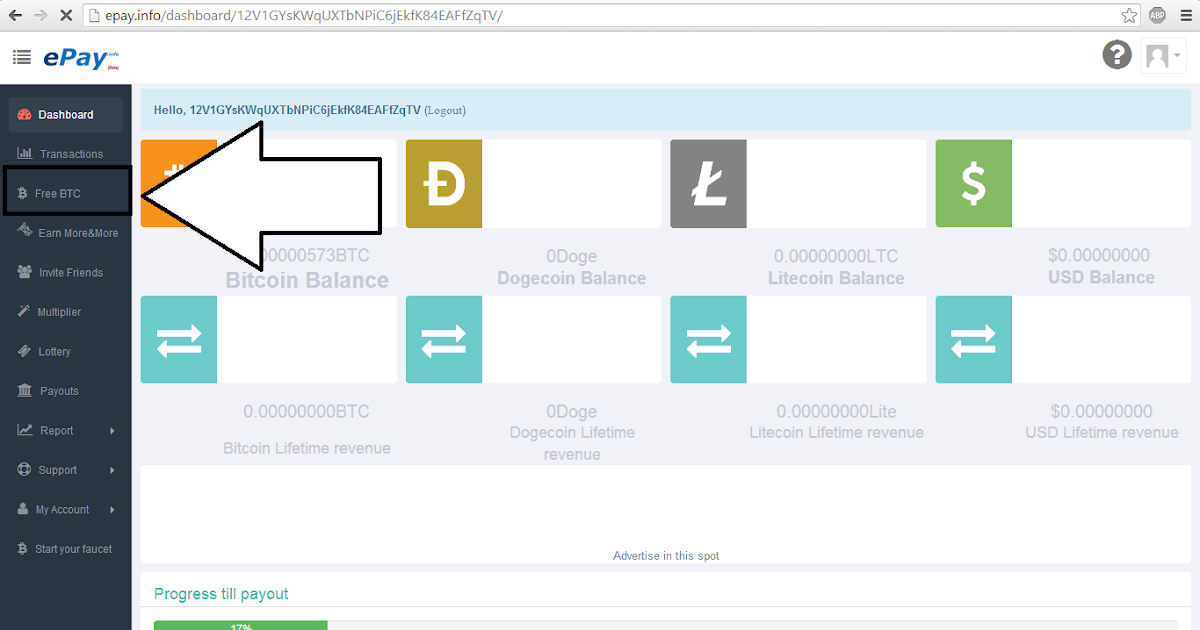
Task: Click the ePay logo
Action: (x=81, y=59)
